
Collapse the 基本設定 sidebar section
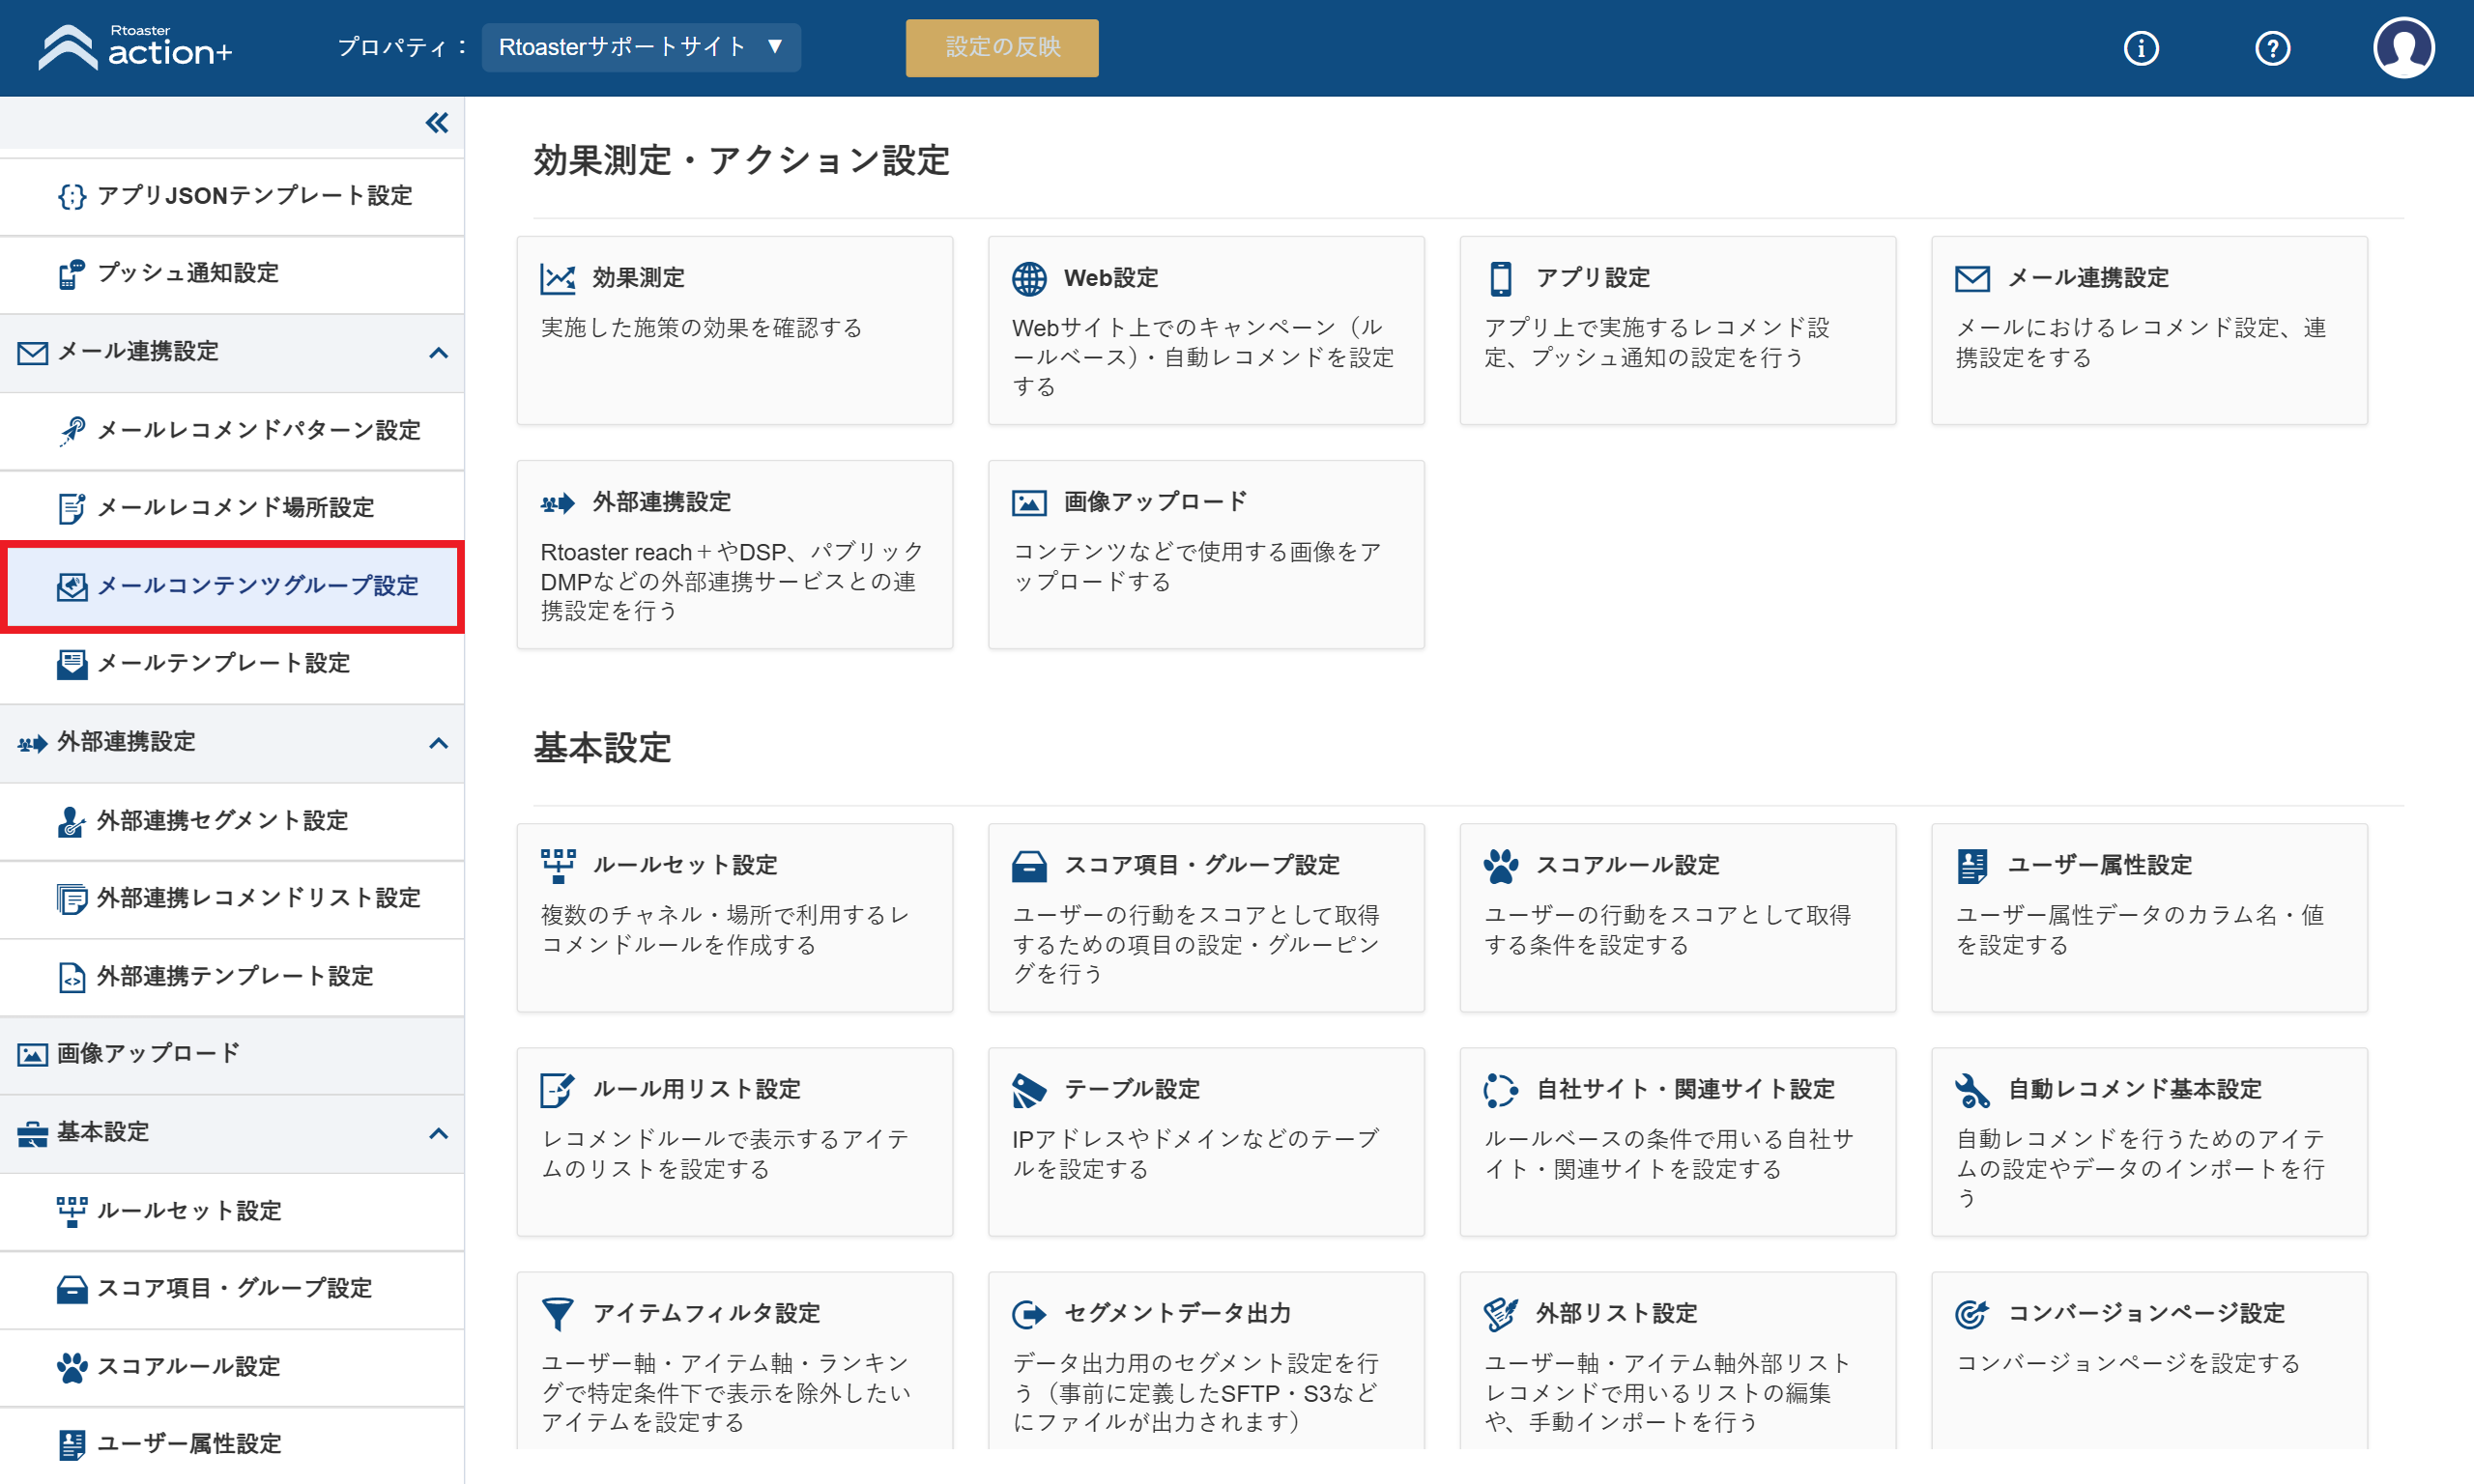(x=438, y=1133)
